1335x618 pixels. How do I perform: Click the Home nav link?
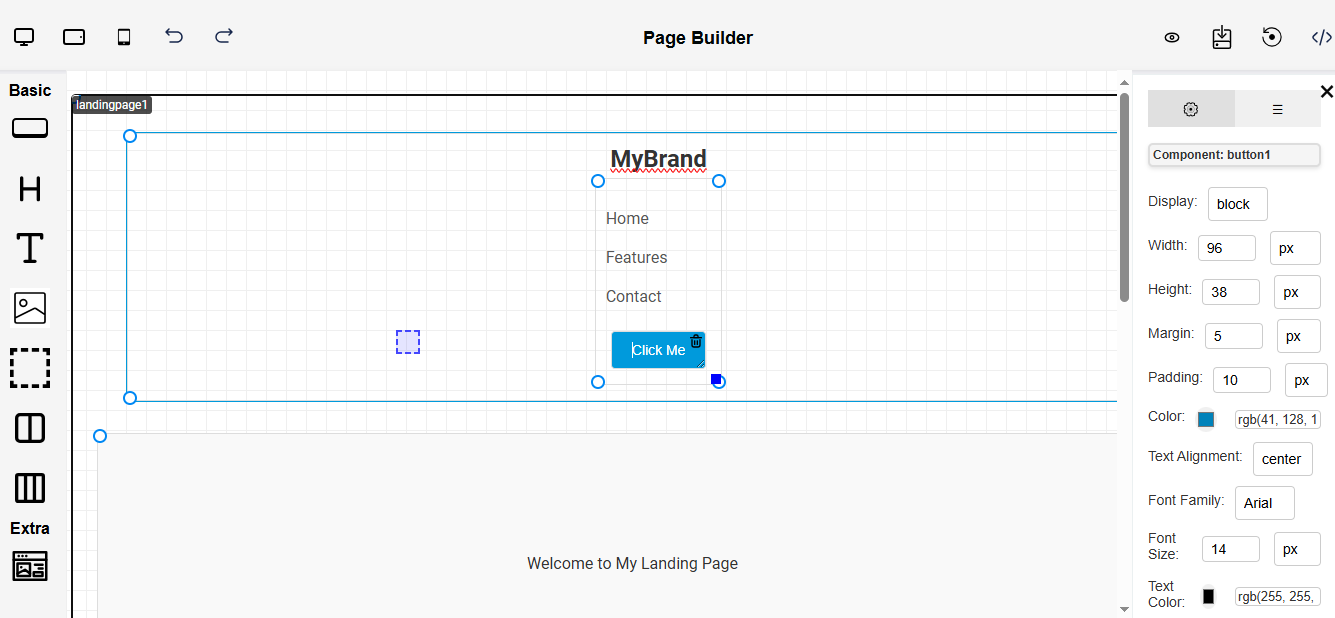(627, 219)
